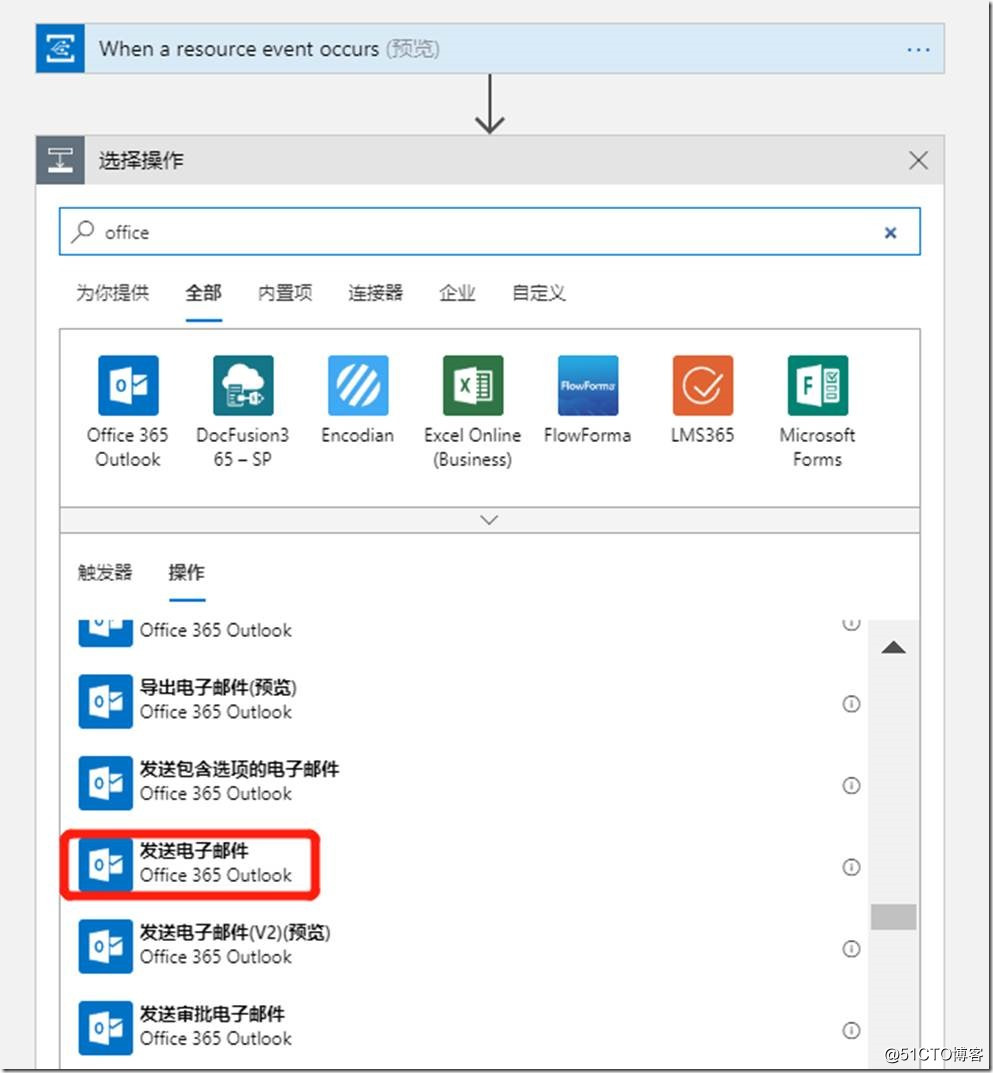Choose the 导出电子邮件(预览) action

(463, 701)
